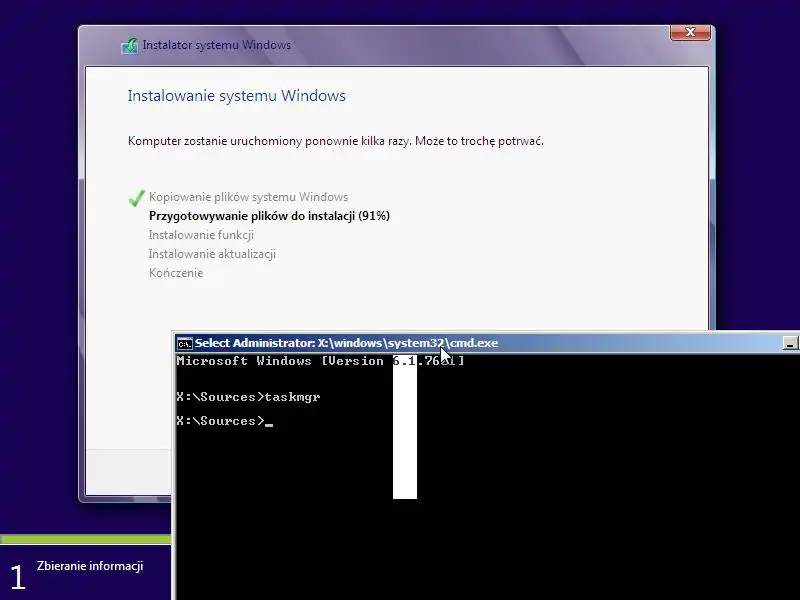This screenshot has height=600, width=800.
Task: Click 'Kopiowanie plików systemu Windows' step
Action: [248, 197]
